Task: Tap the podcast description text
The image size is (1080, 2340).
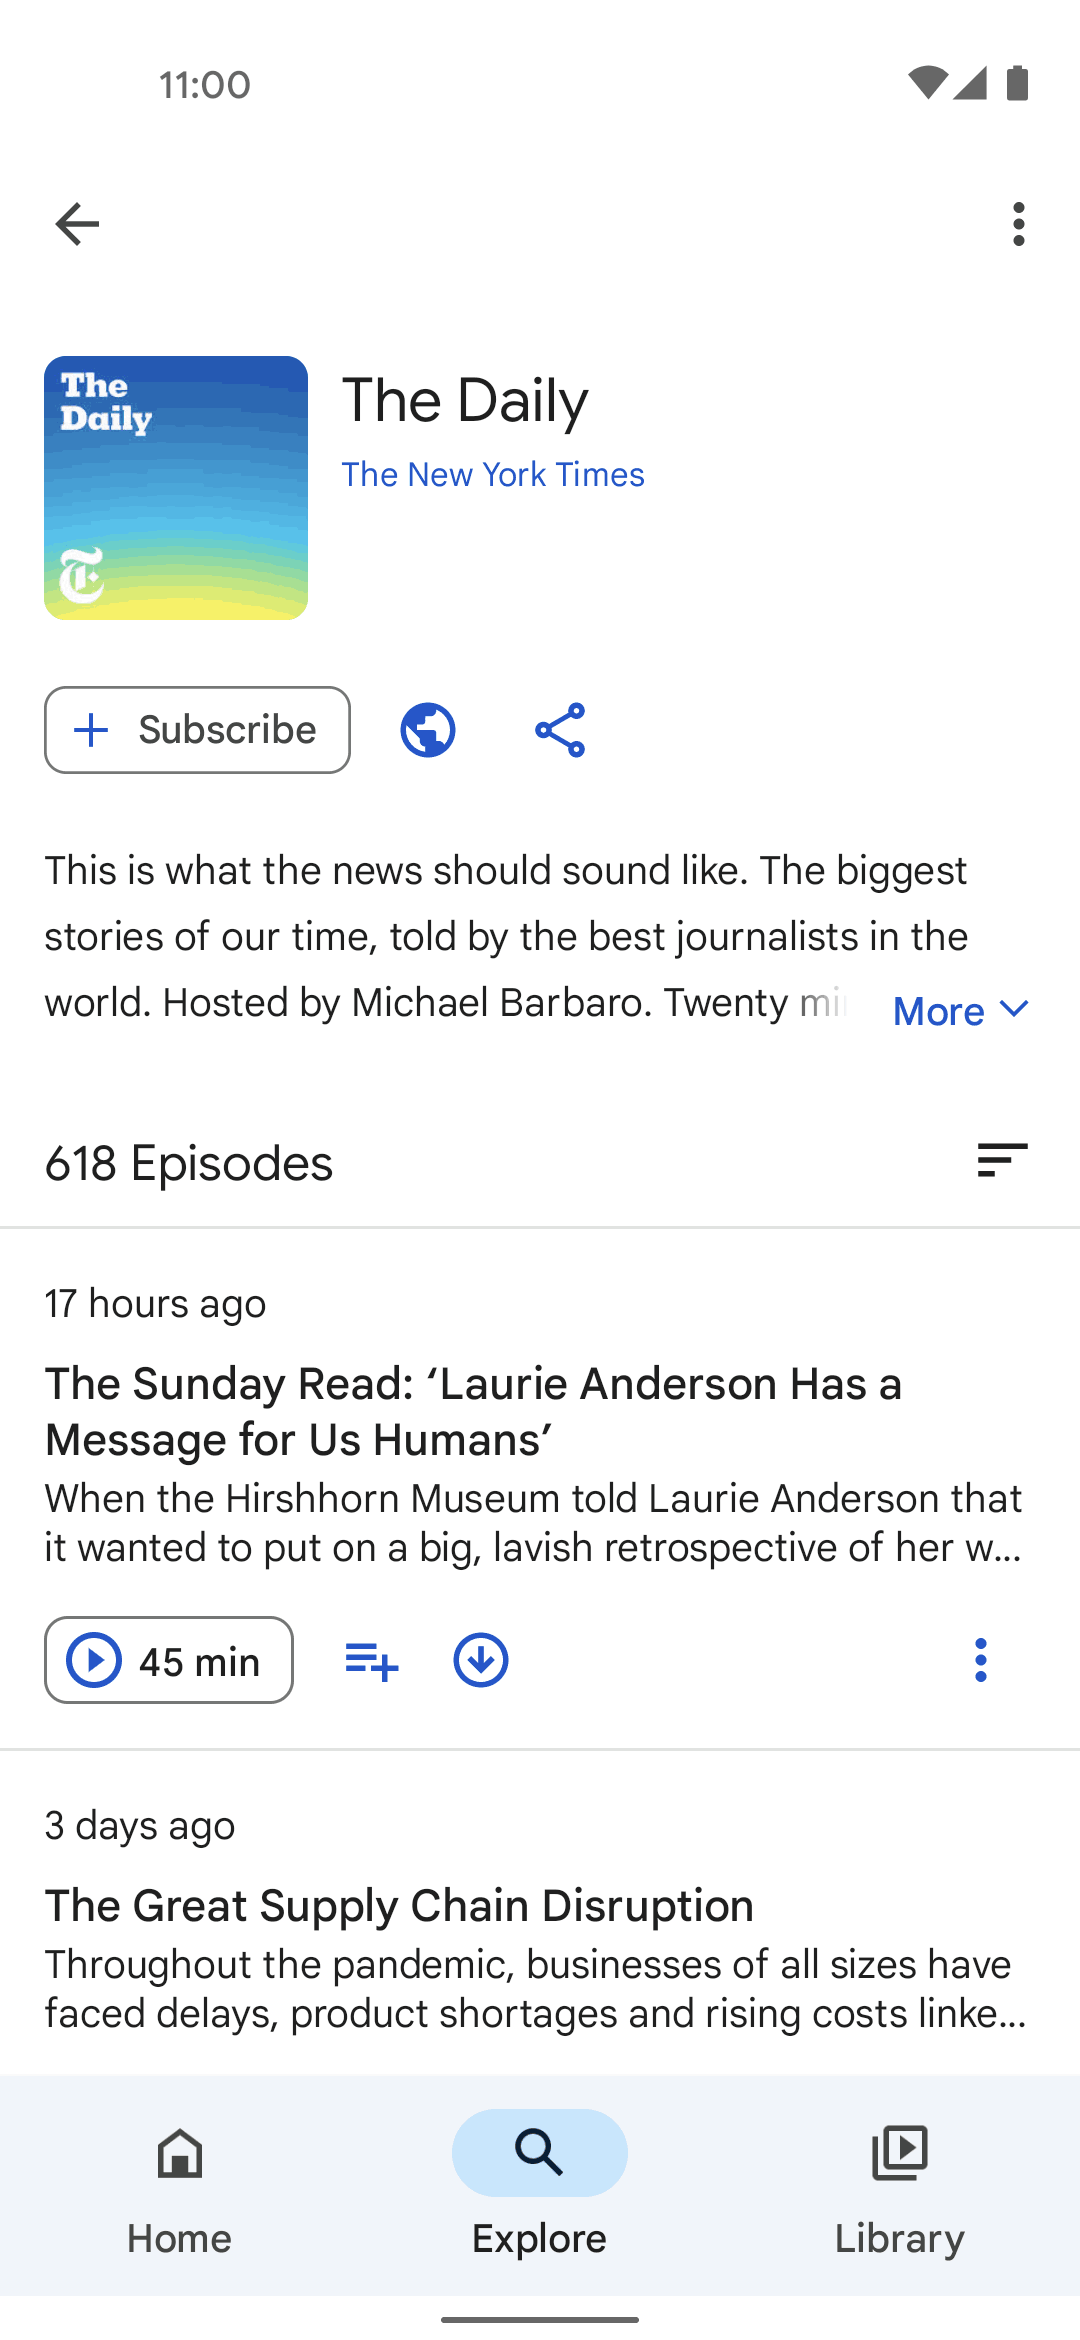Action: pyautogui.click(x=506, y=936)
